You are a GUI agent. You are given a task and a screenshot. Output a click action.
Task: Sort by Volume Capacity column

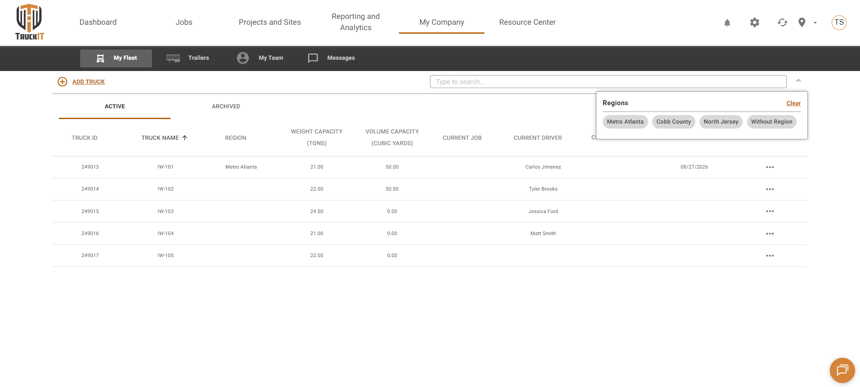(392, 137)
